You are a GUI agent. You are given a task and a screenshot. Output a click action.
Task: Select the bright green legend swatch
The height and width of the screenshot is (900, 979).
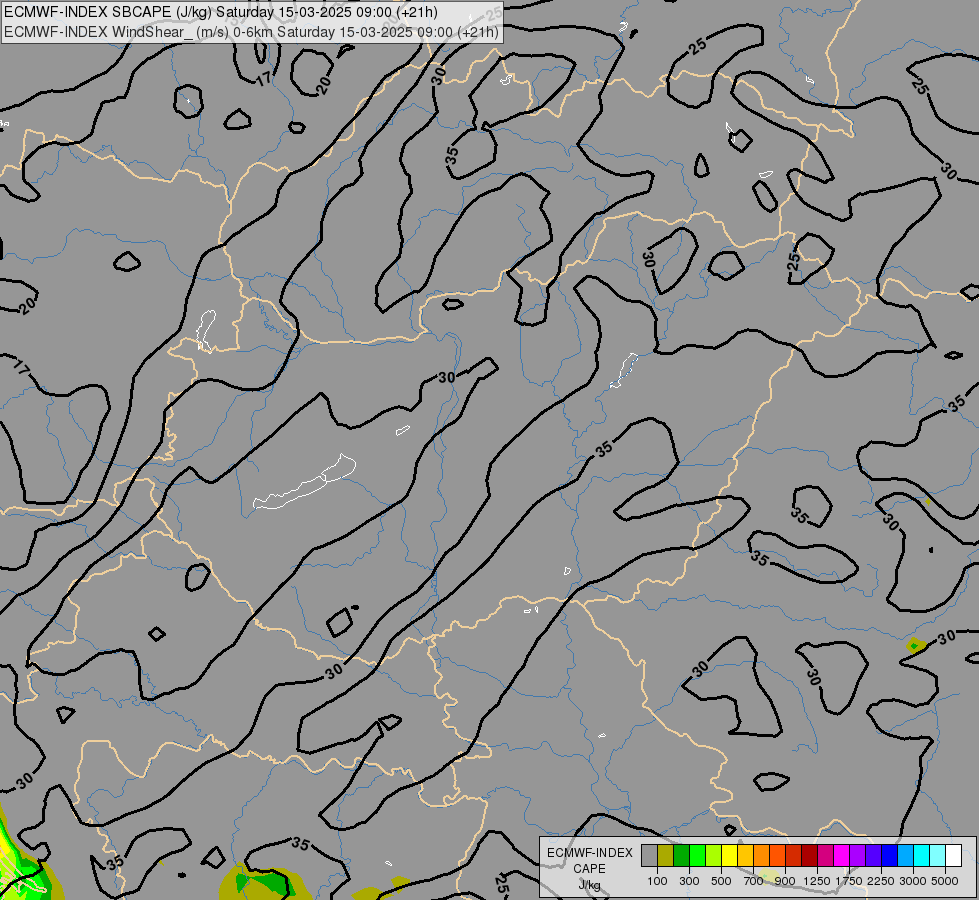tap(697, 855)
